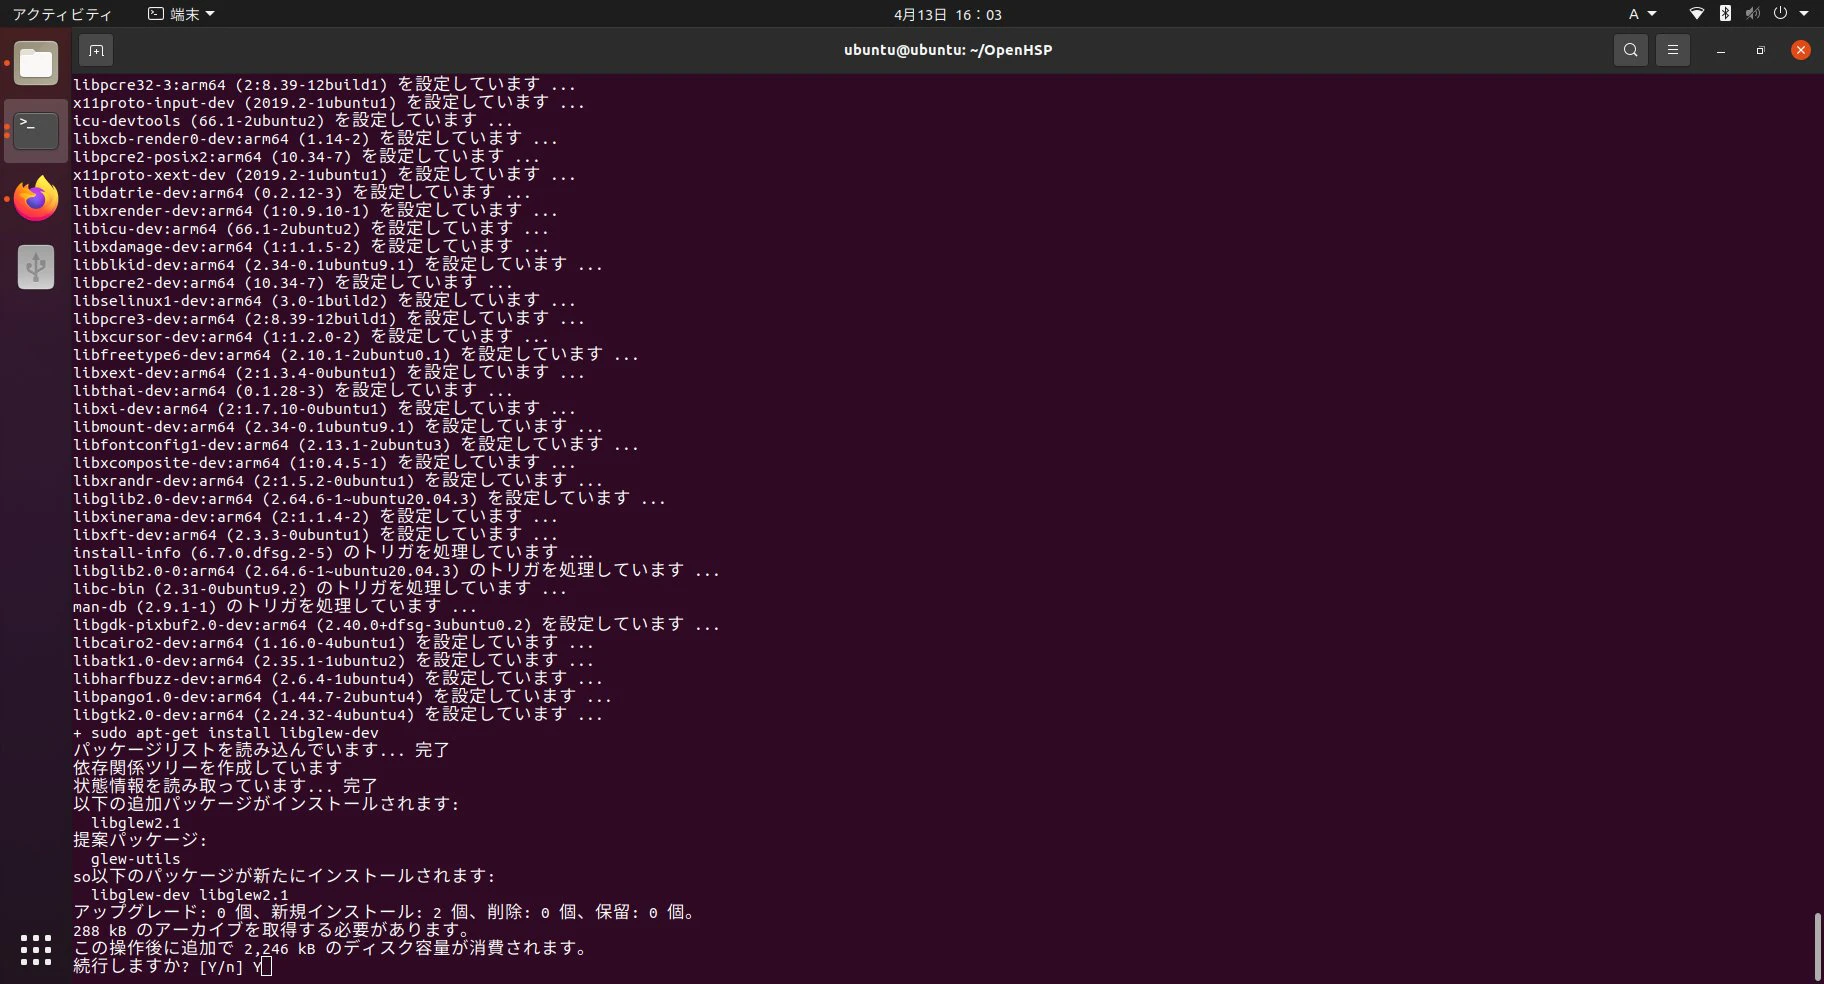This screenshot has height=984, width=1824.
Task: Expand the system menu arrow
Action: pyautogui.click(x=1804, y=14)
